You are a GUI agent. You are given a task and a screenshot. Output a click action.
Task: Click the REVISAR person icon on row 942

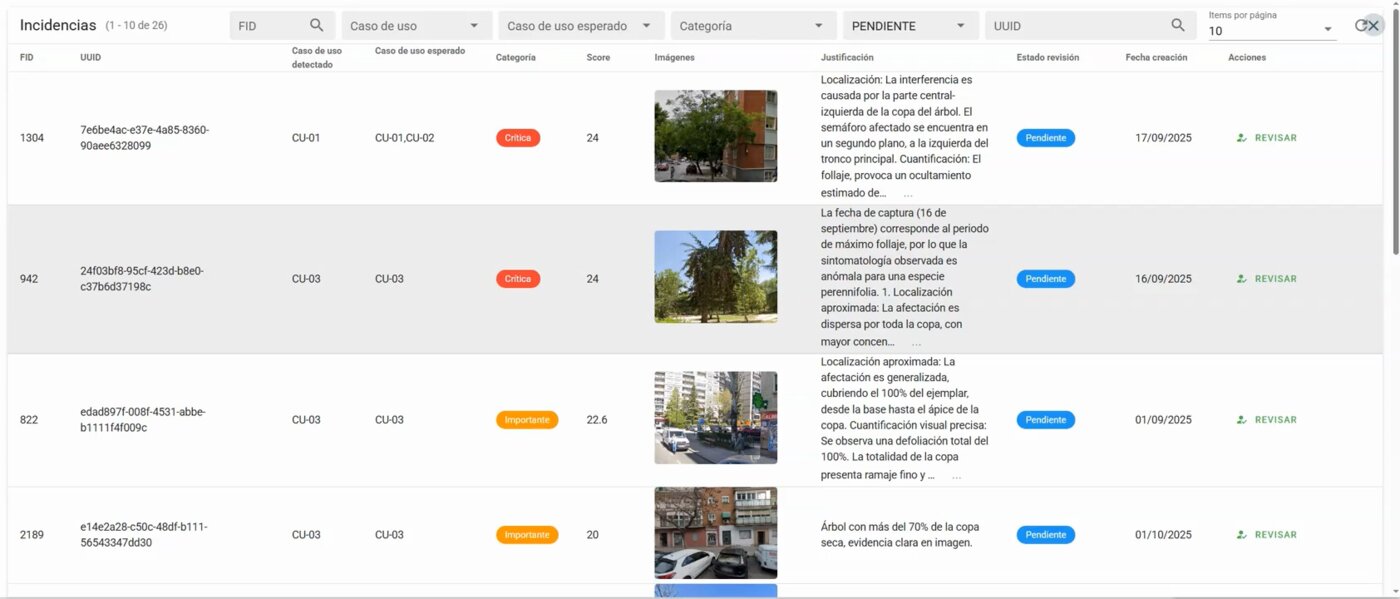pyautogui.click(x=1240, y=278)
